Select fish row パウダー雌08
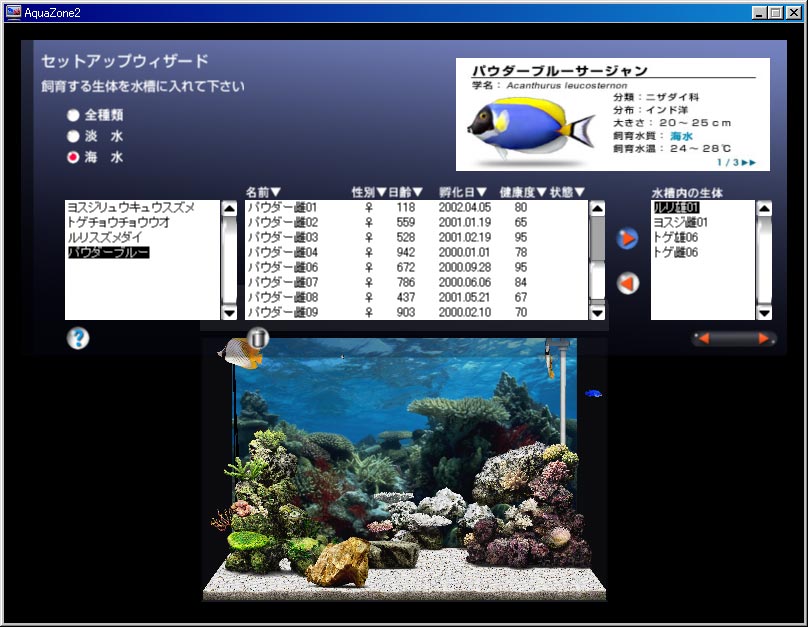This screenshot has width=808, height=627. (416, 297)
